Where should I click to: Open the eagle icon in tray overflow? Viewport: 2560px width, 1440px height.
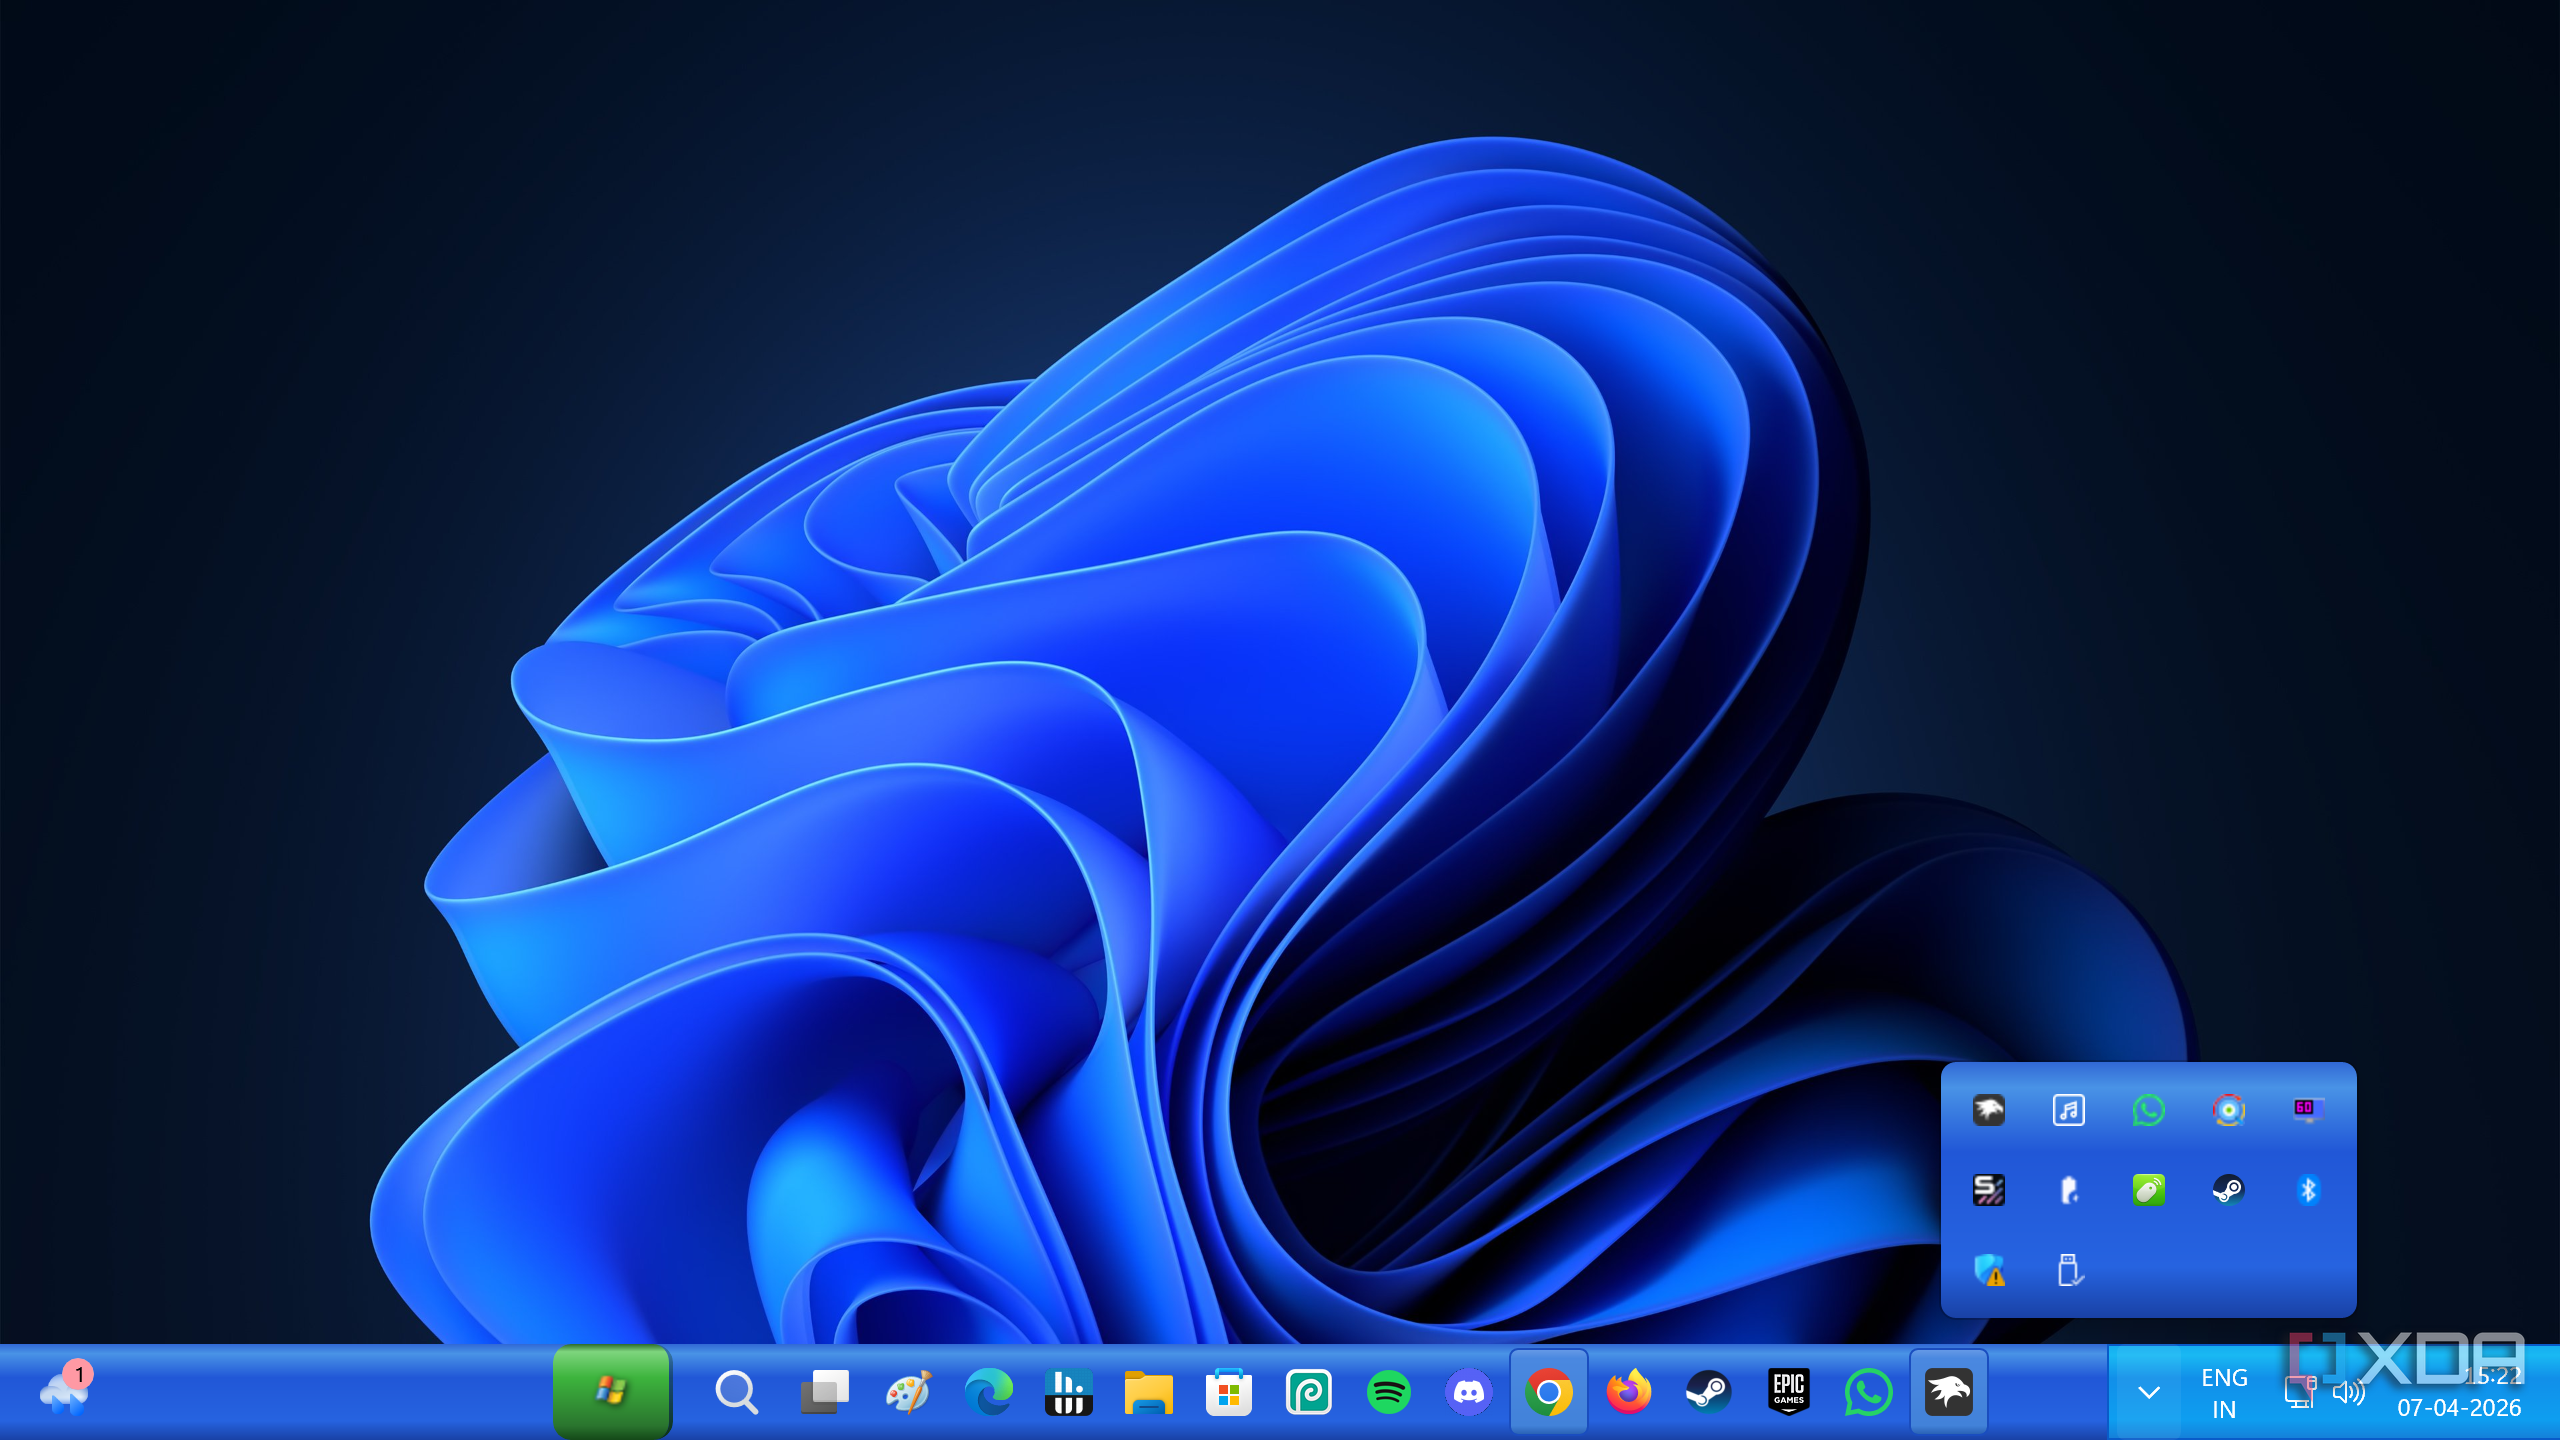point(1988,1110)
